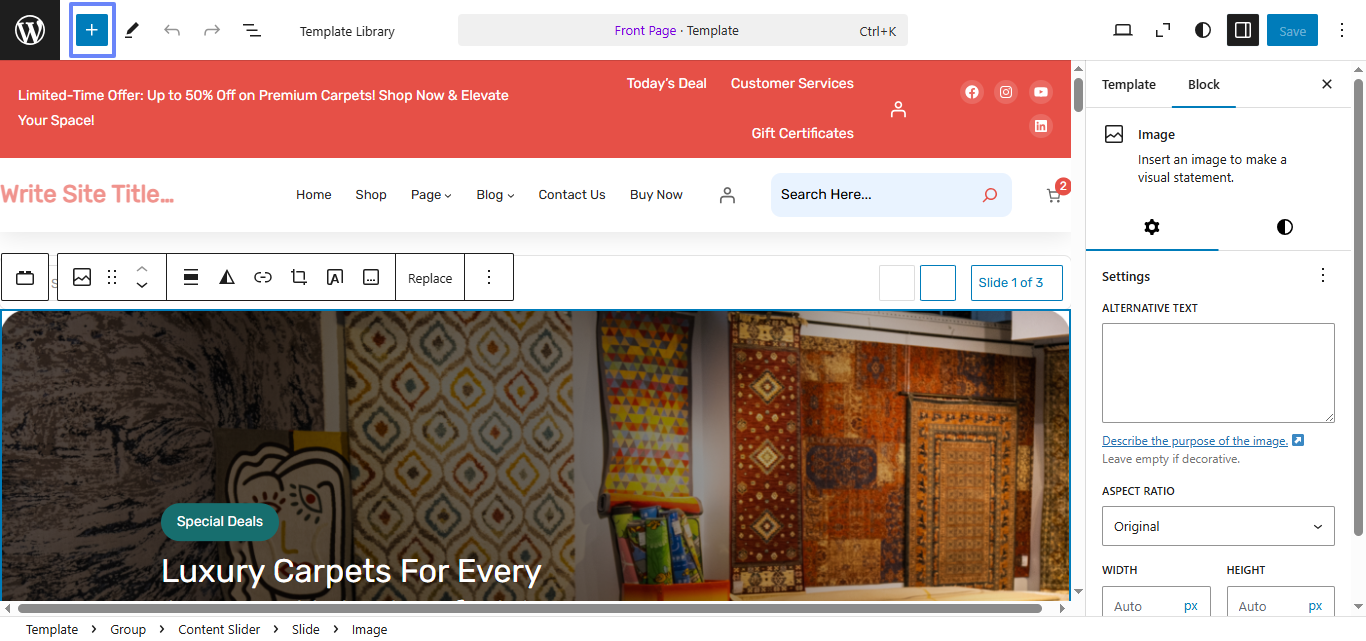The width and height of the screenshot is (1366, 641).
Task: Open the block Styles tab icon
Action: tap(1285, 227)
